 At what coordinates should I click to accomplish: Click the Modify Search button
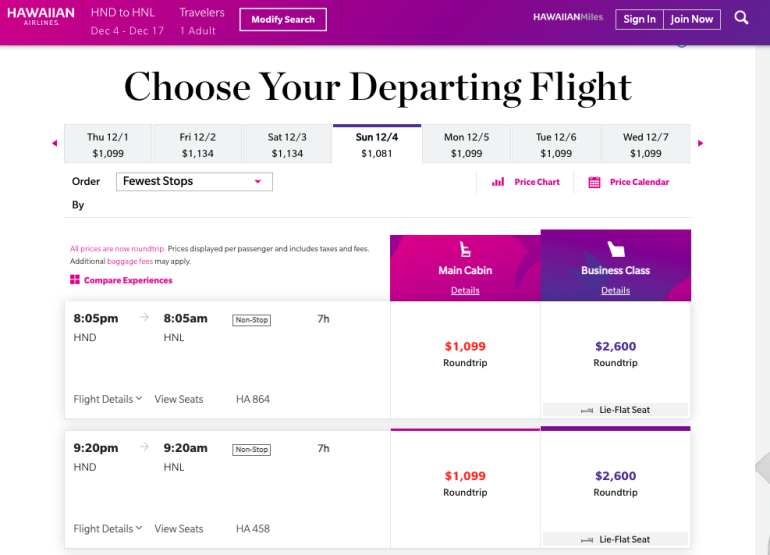[283, 19]
